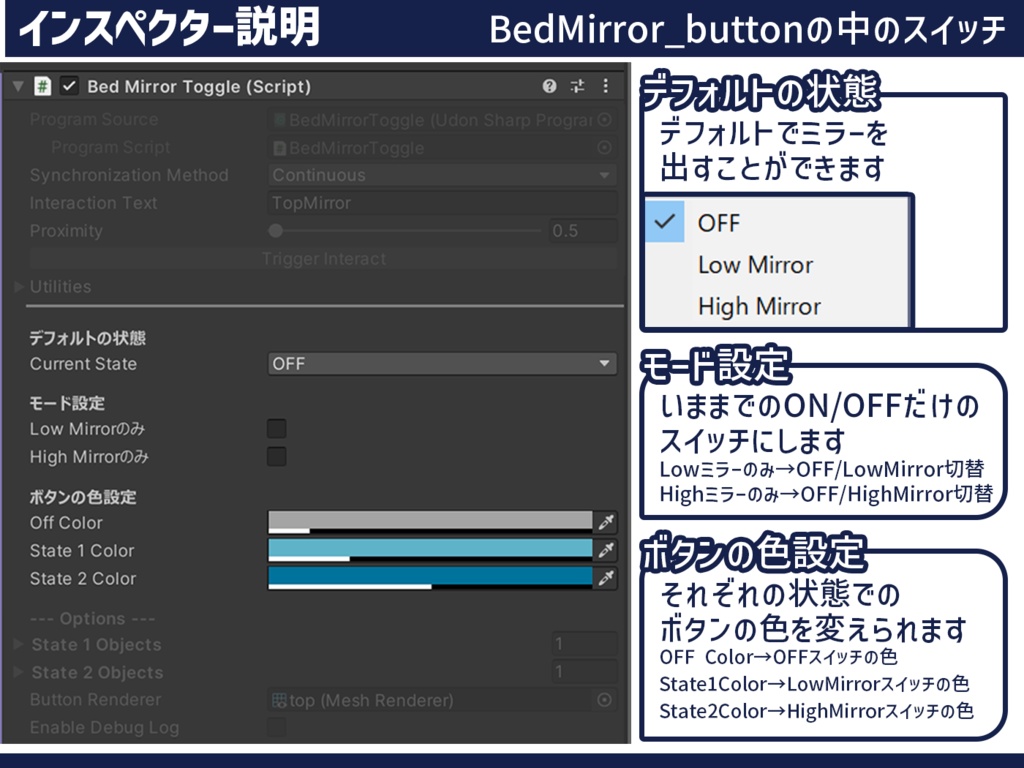
Task: Click the eyedropper next to Off Color
Action: [608, 522]
